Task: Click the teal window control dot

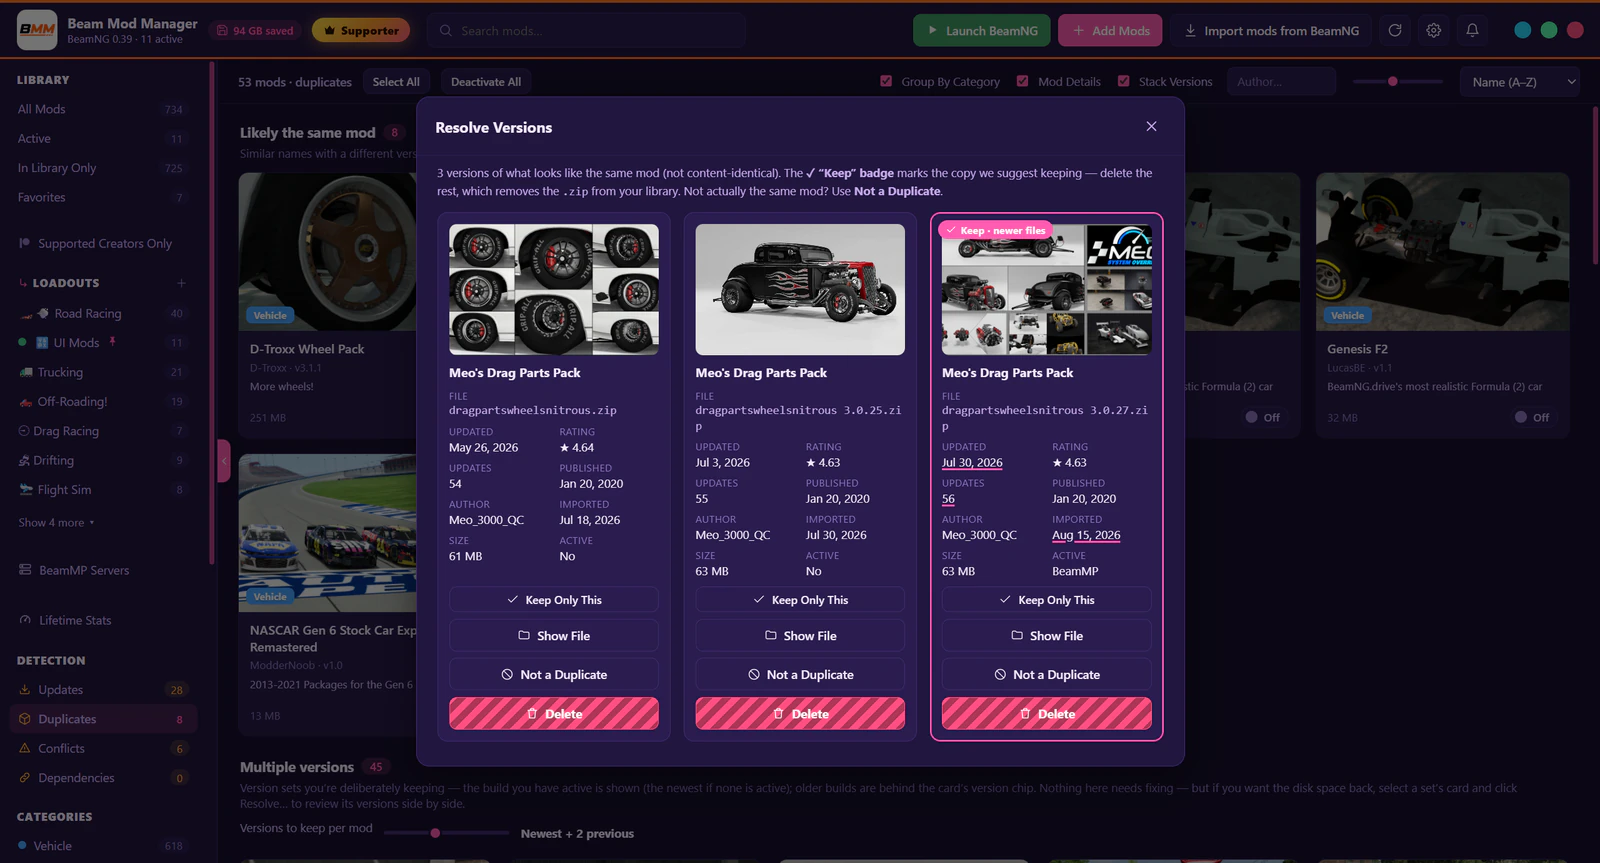Action: click(1522, 30)
